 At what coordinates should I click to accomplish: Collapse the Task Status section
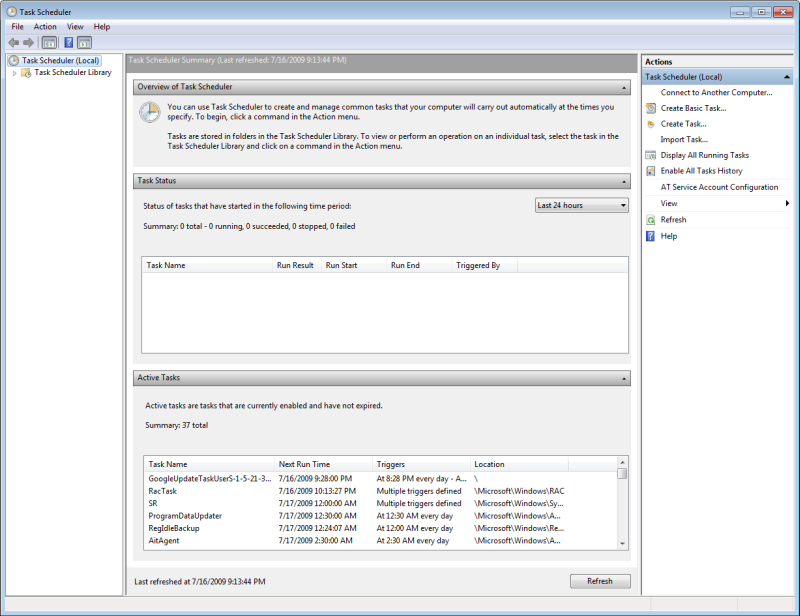(x=624, y=181)
